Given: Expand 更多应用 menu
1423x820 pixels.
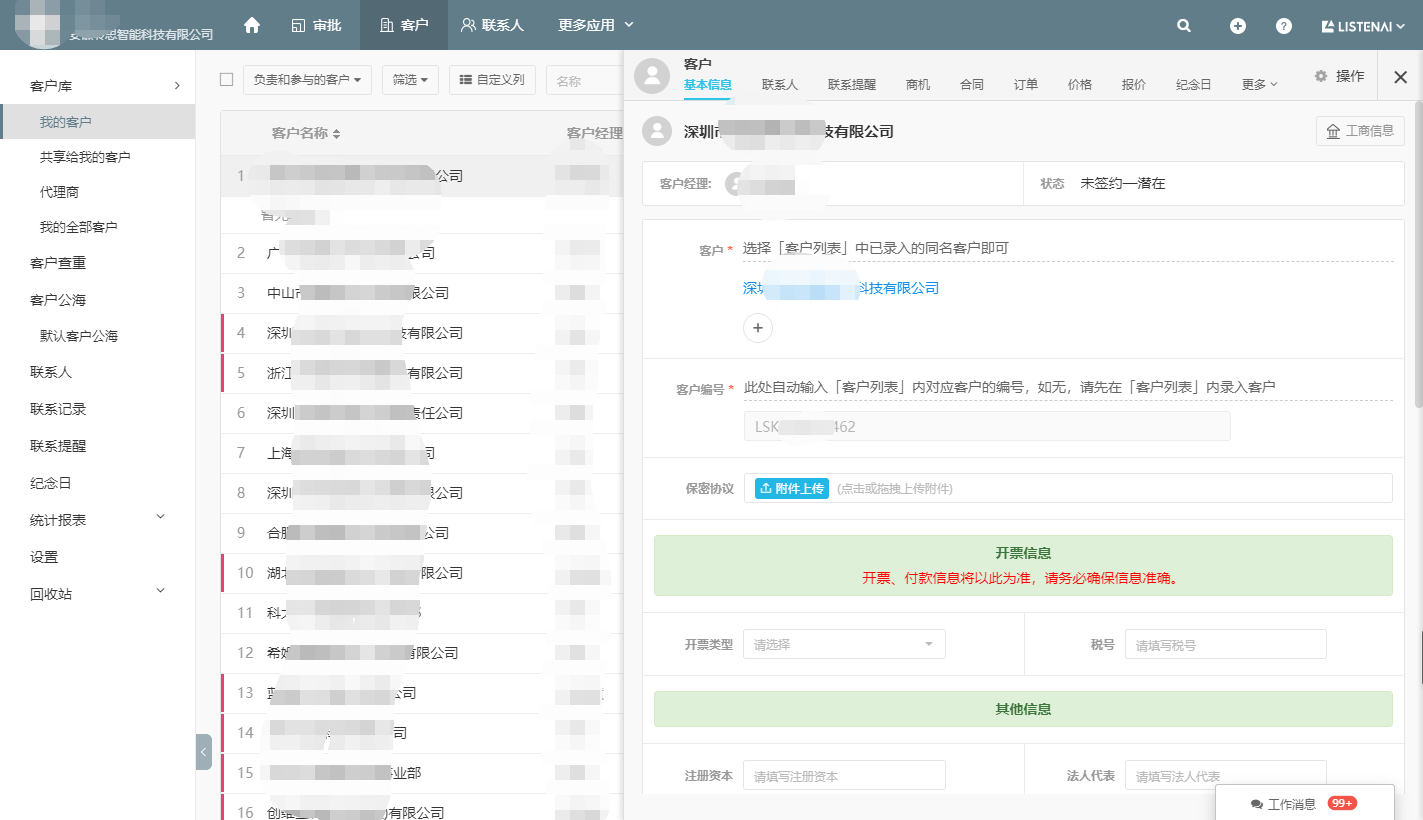Looking at the screenshot, I should point(596,25).
